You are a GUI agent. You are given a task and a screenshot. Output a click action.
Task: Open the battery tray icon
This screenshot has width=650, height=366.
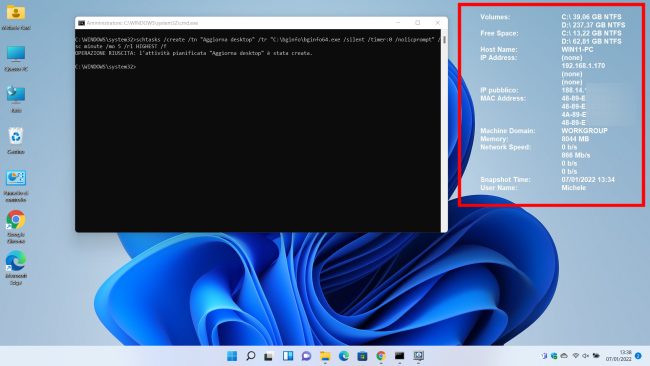596,356
